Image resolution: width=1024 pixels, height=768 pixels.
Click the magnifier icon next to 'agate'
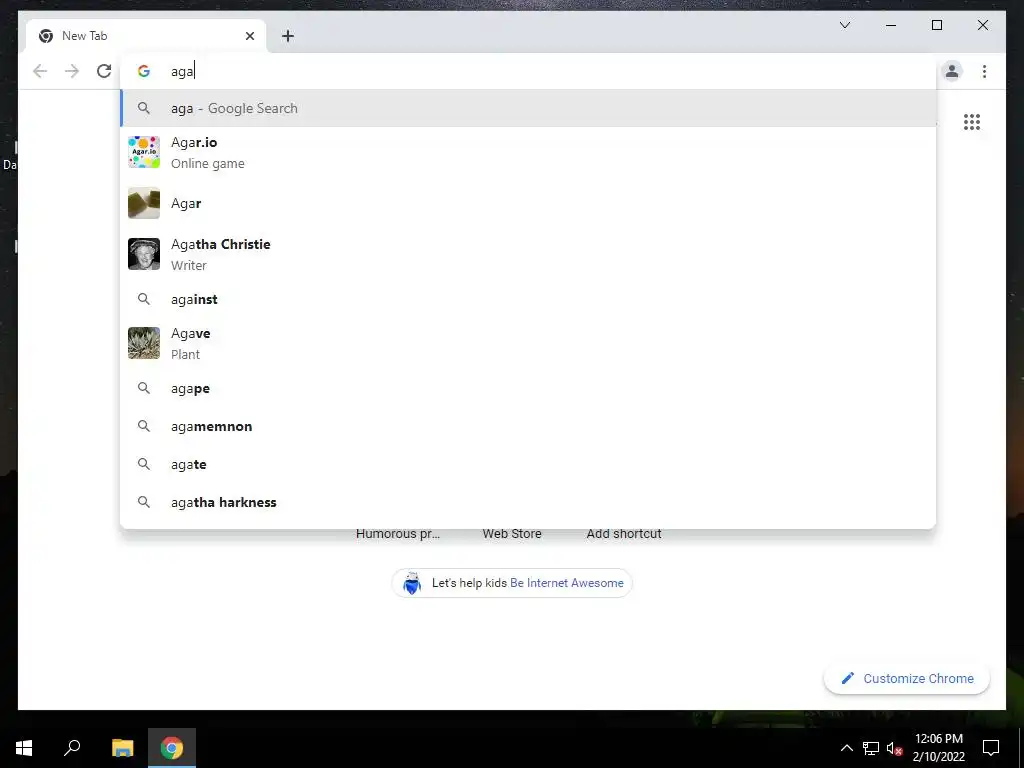tap(144, 464)
